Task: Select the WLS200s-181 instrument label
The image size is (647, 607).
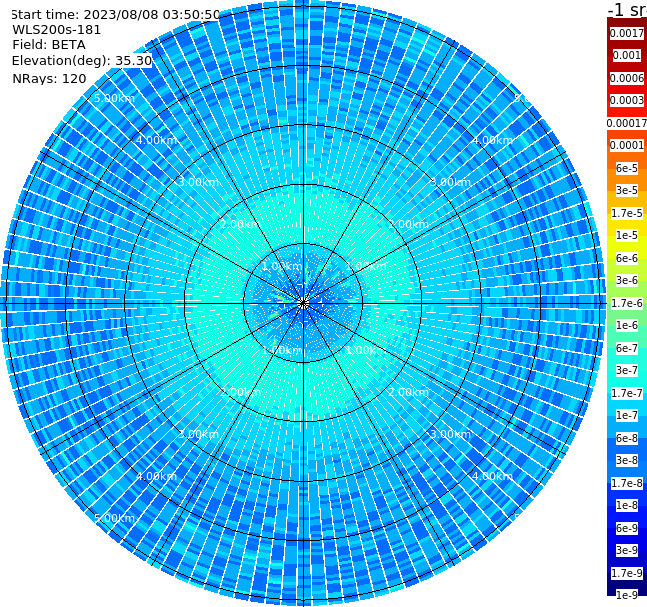Action: pos(57,30)
